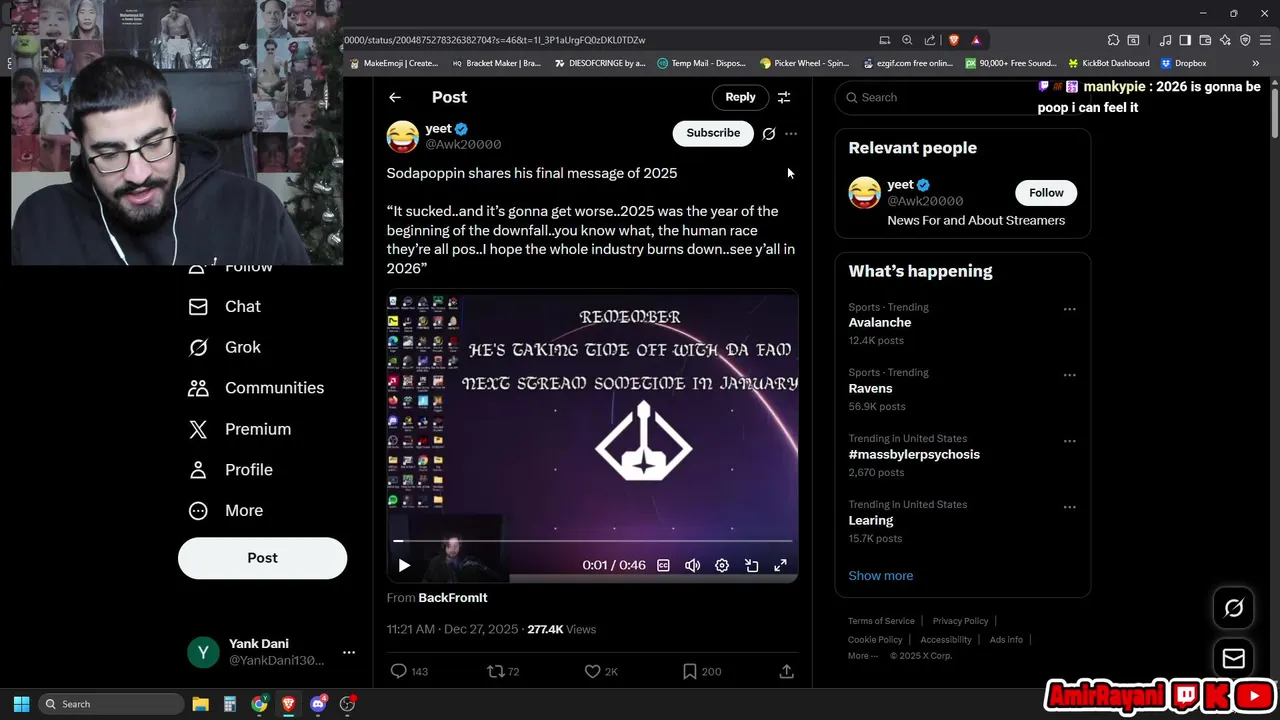1280x720 pixels.
Task: Open Privacy Policy link
Action: [960, 621]
